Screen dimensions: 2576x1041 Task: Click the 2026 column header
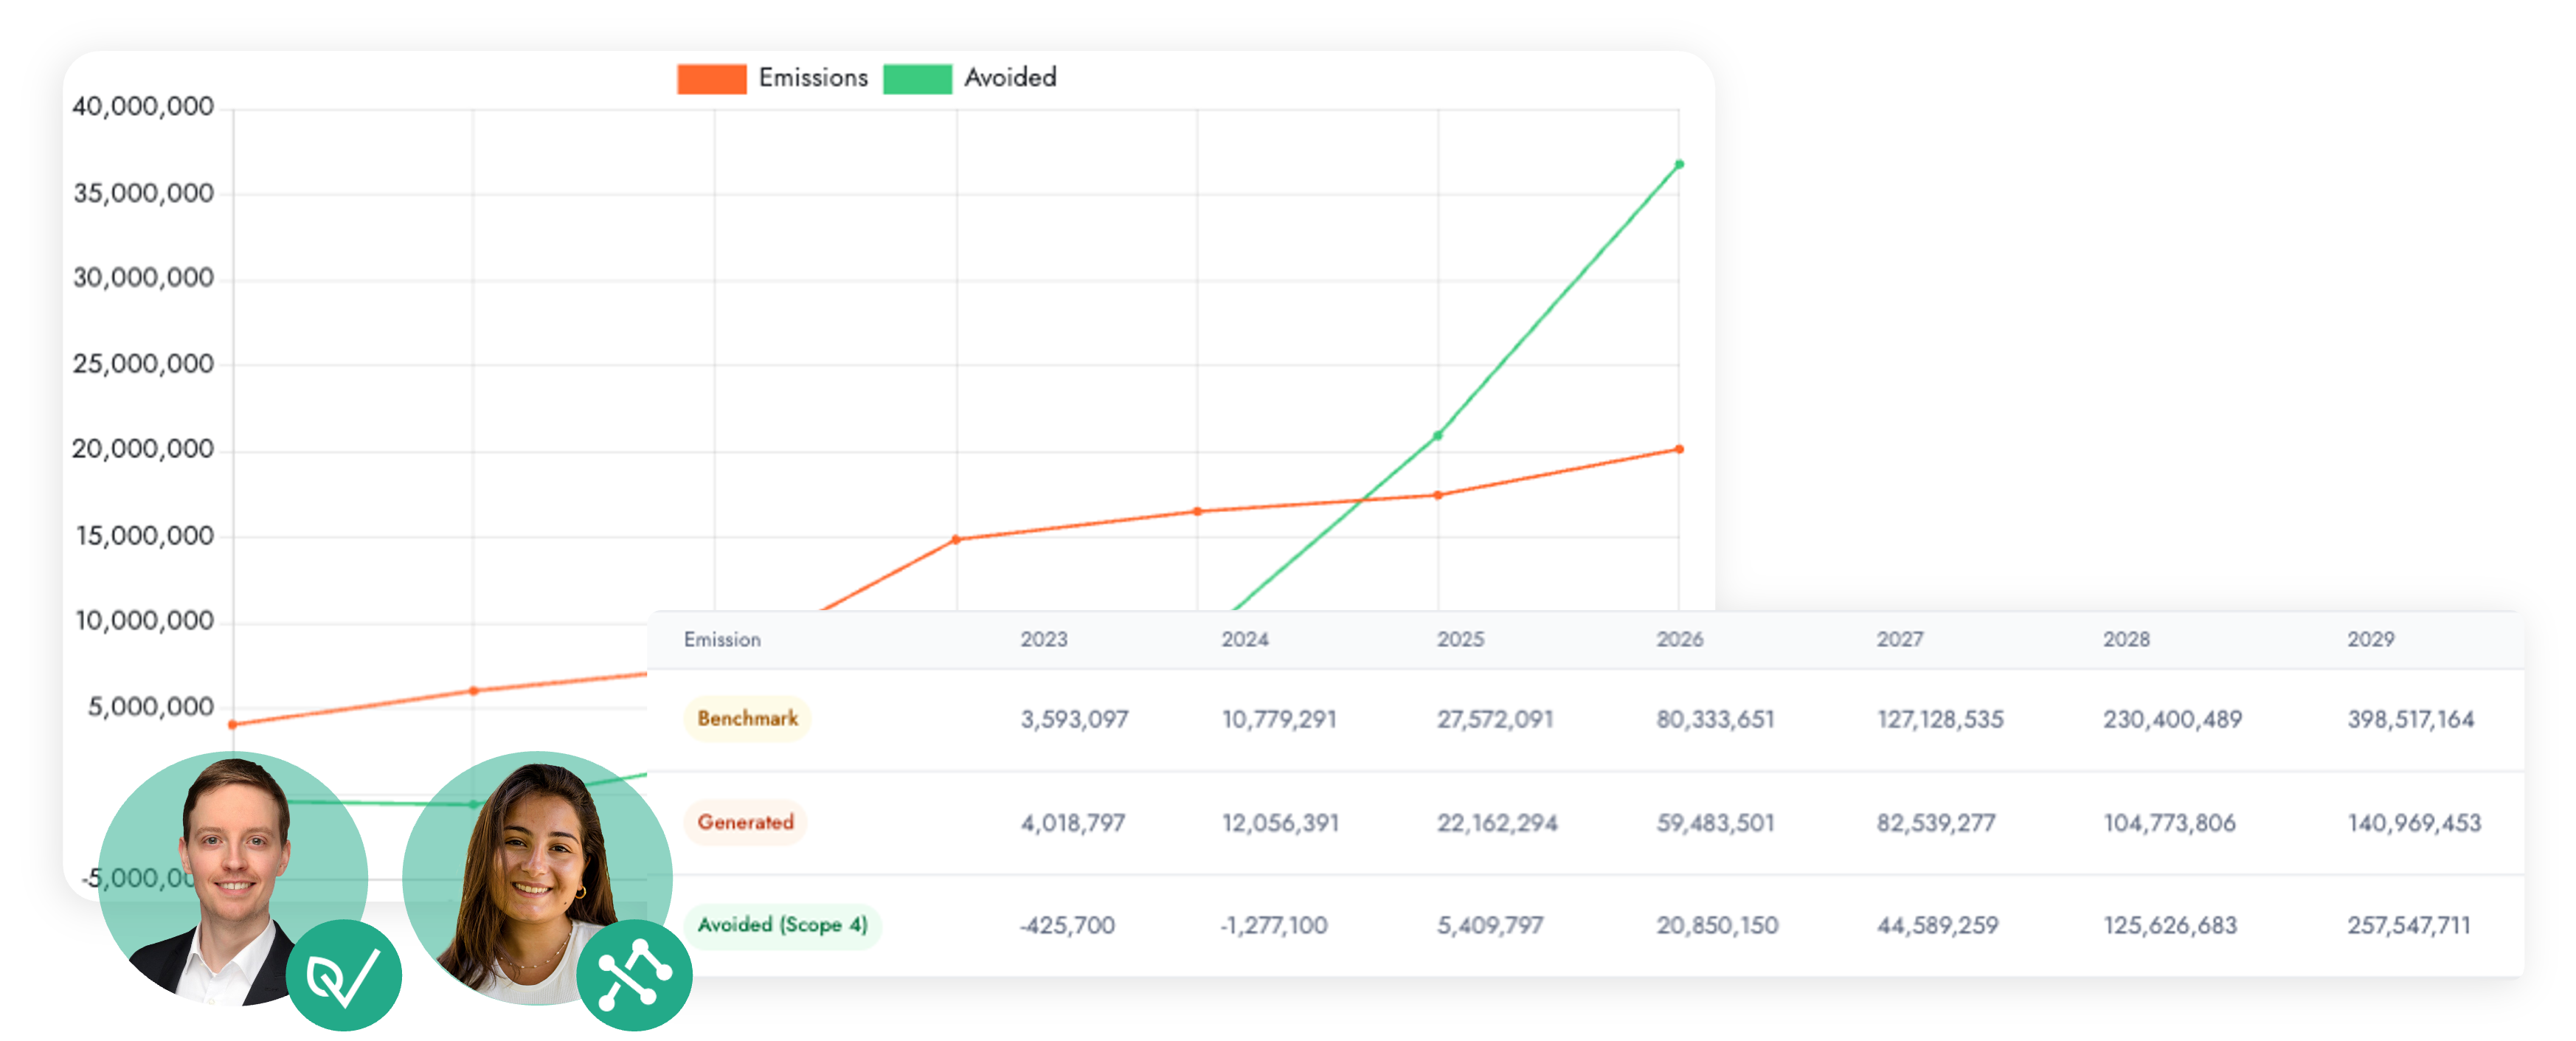point(1680,640)
